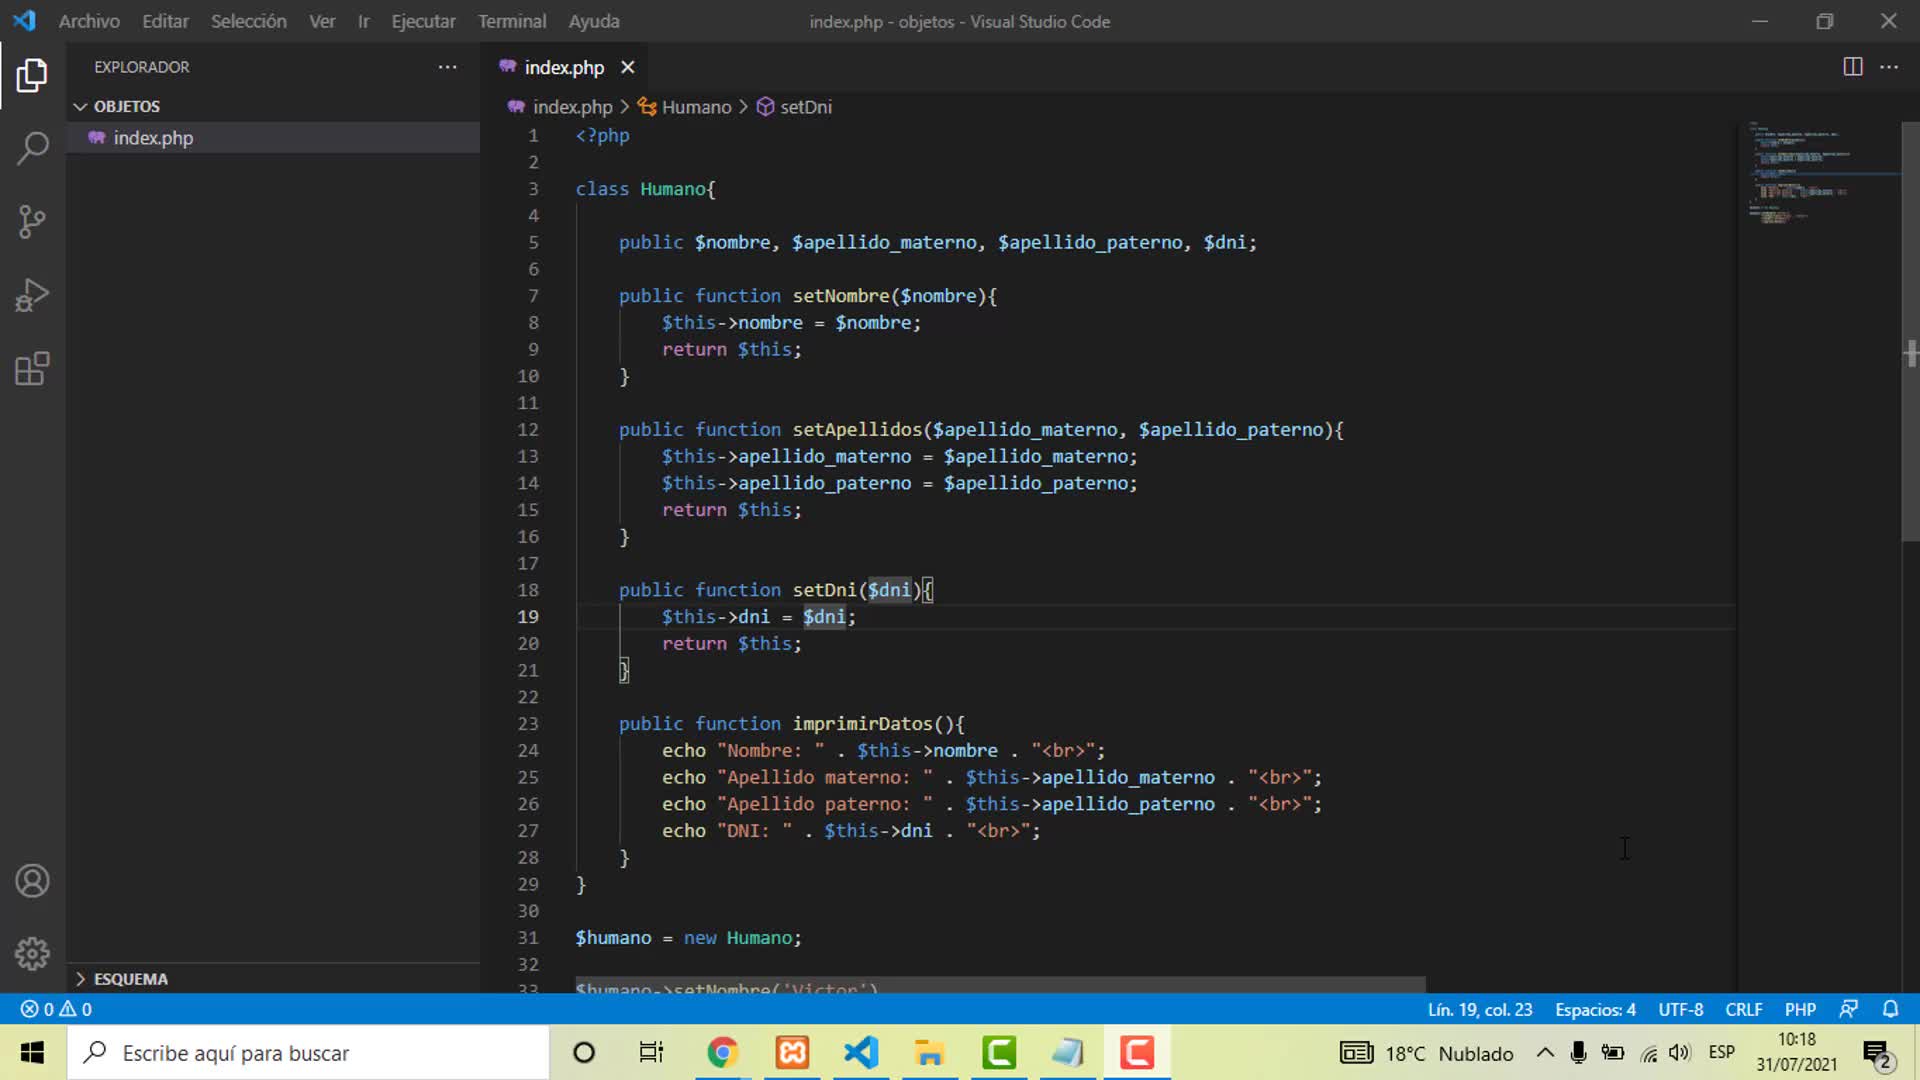1920x1080 pixels.
Task: Open microphone icon in system tray
Action: point(1579,1053)
